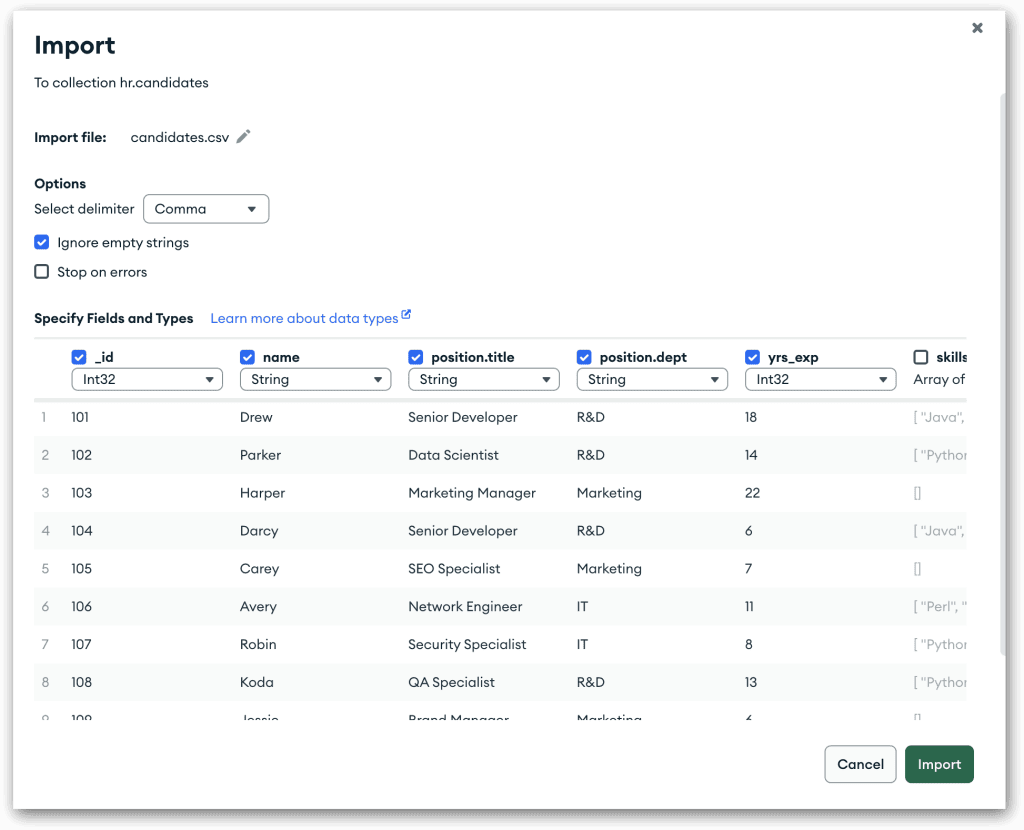Toggle the Ignore empty strings checkbox

point(42,242)
